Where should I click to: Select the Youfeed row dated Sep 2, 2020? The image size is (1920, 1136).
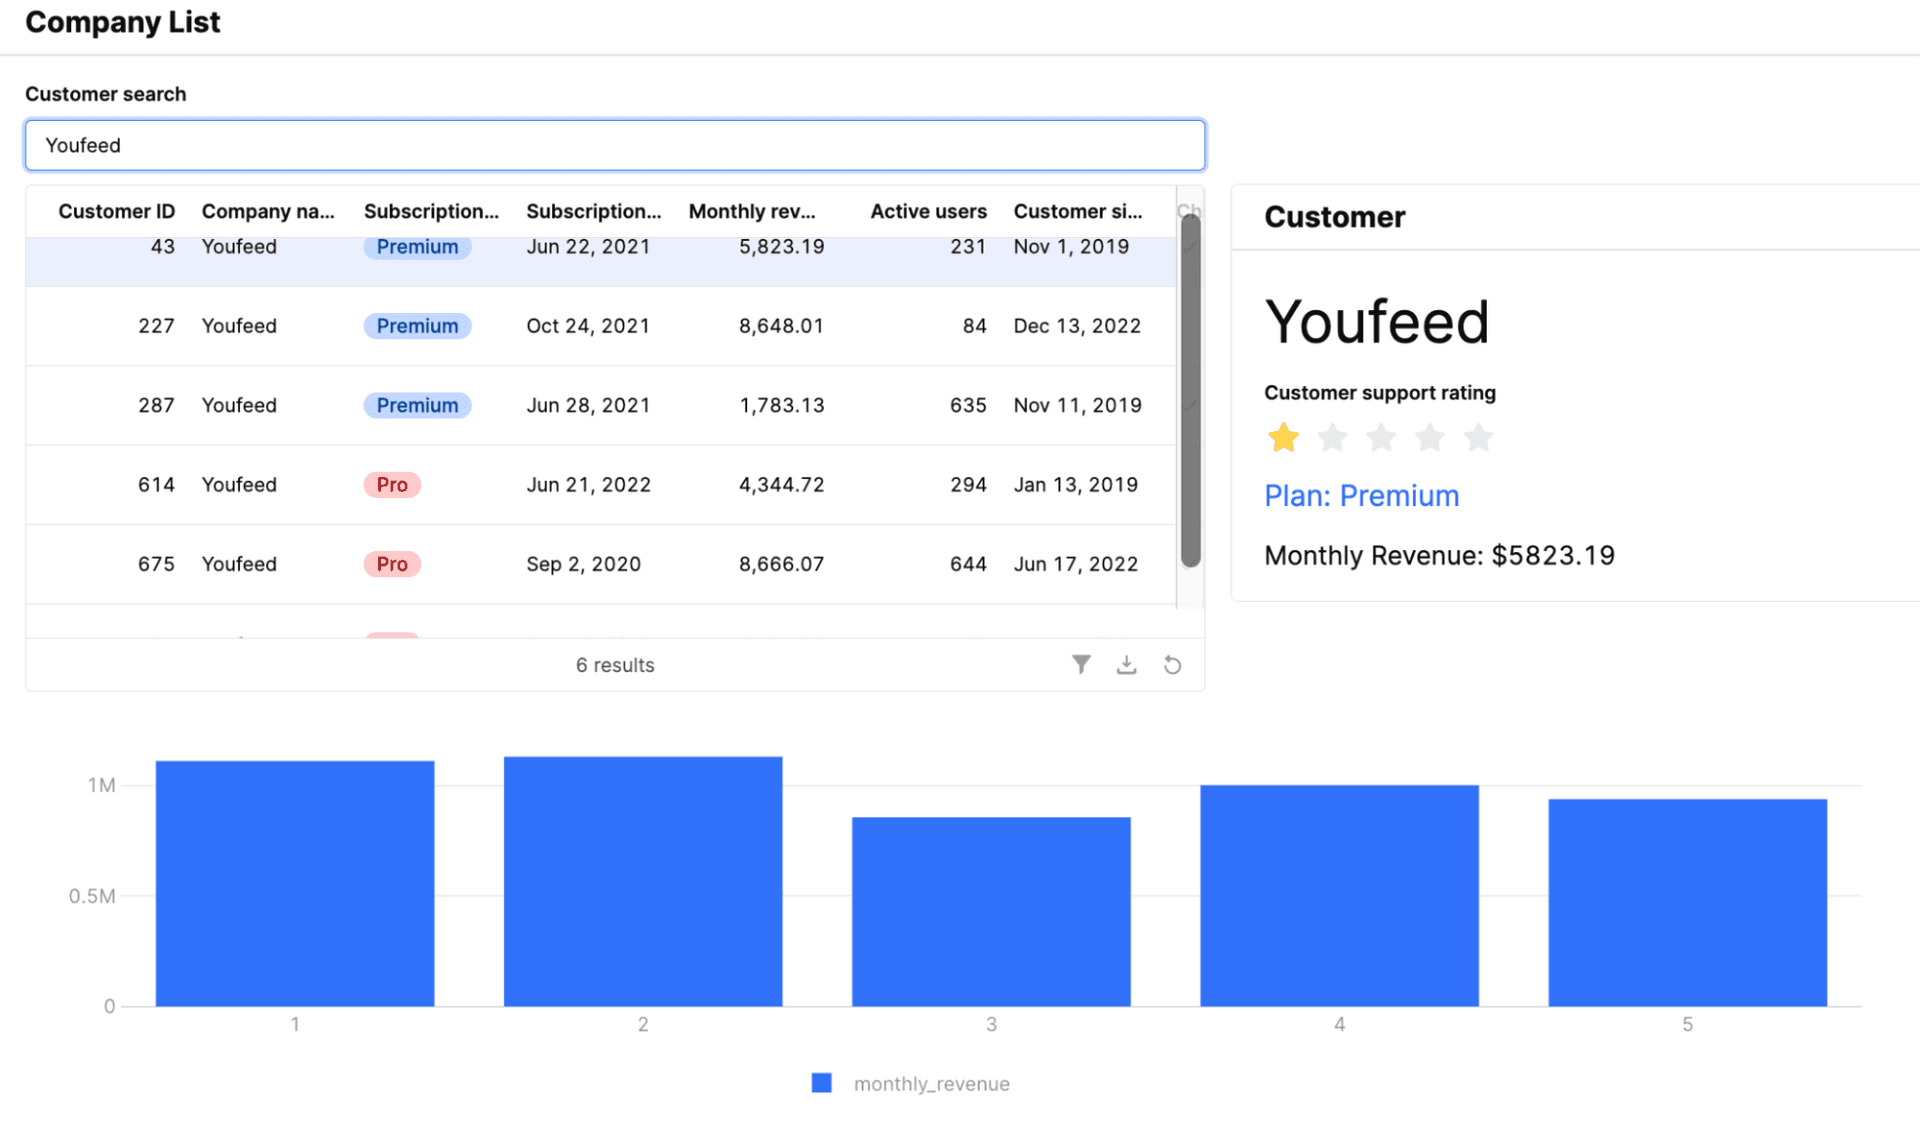click(x=600, y=563)
